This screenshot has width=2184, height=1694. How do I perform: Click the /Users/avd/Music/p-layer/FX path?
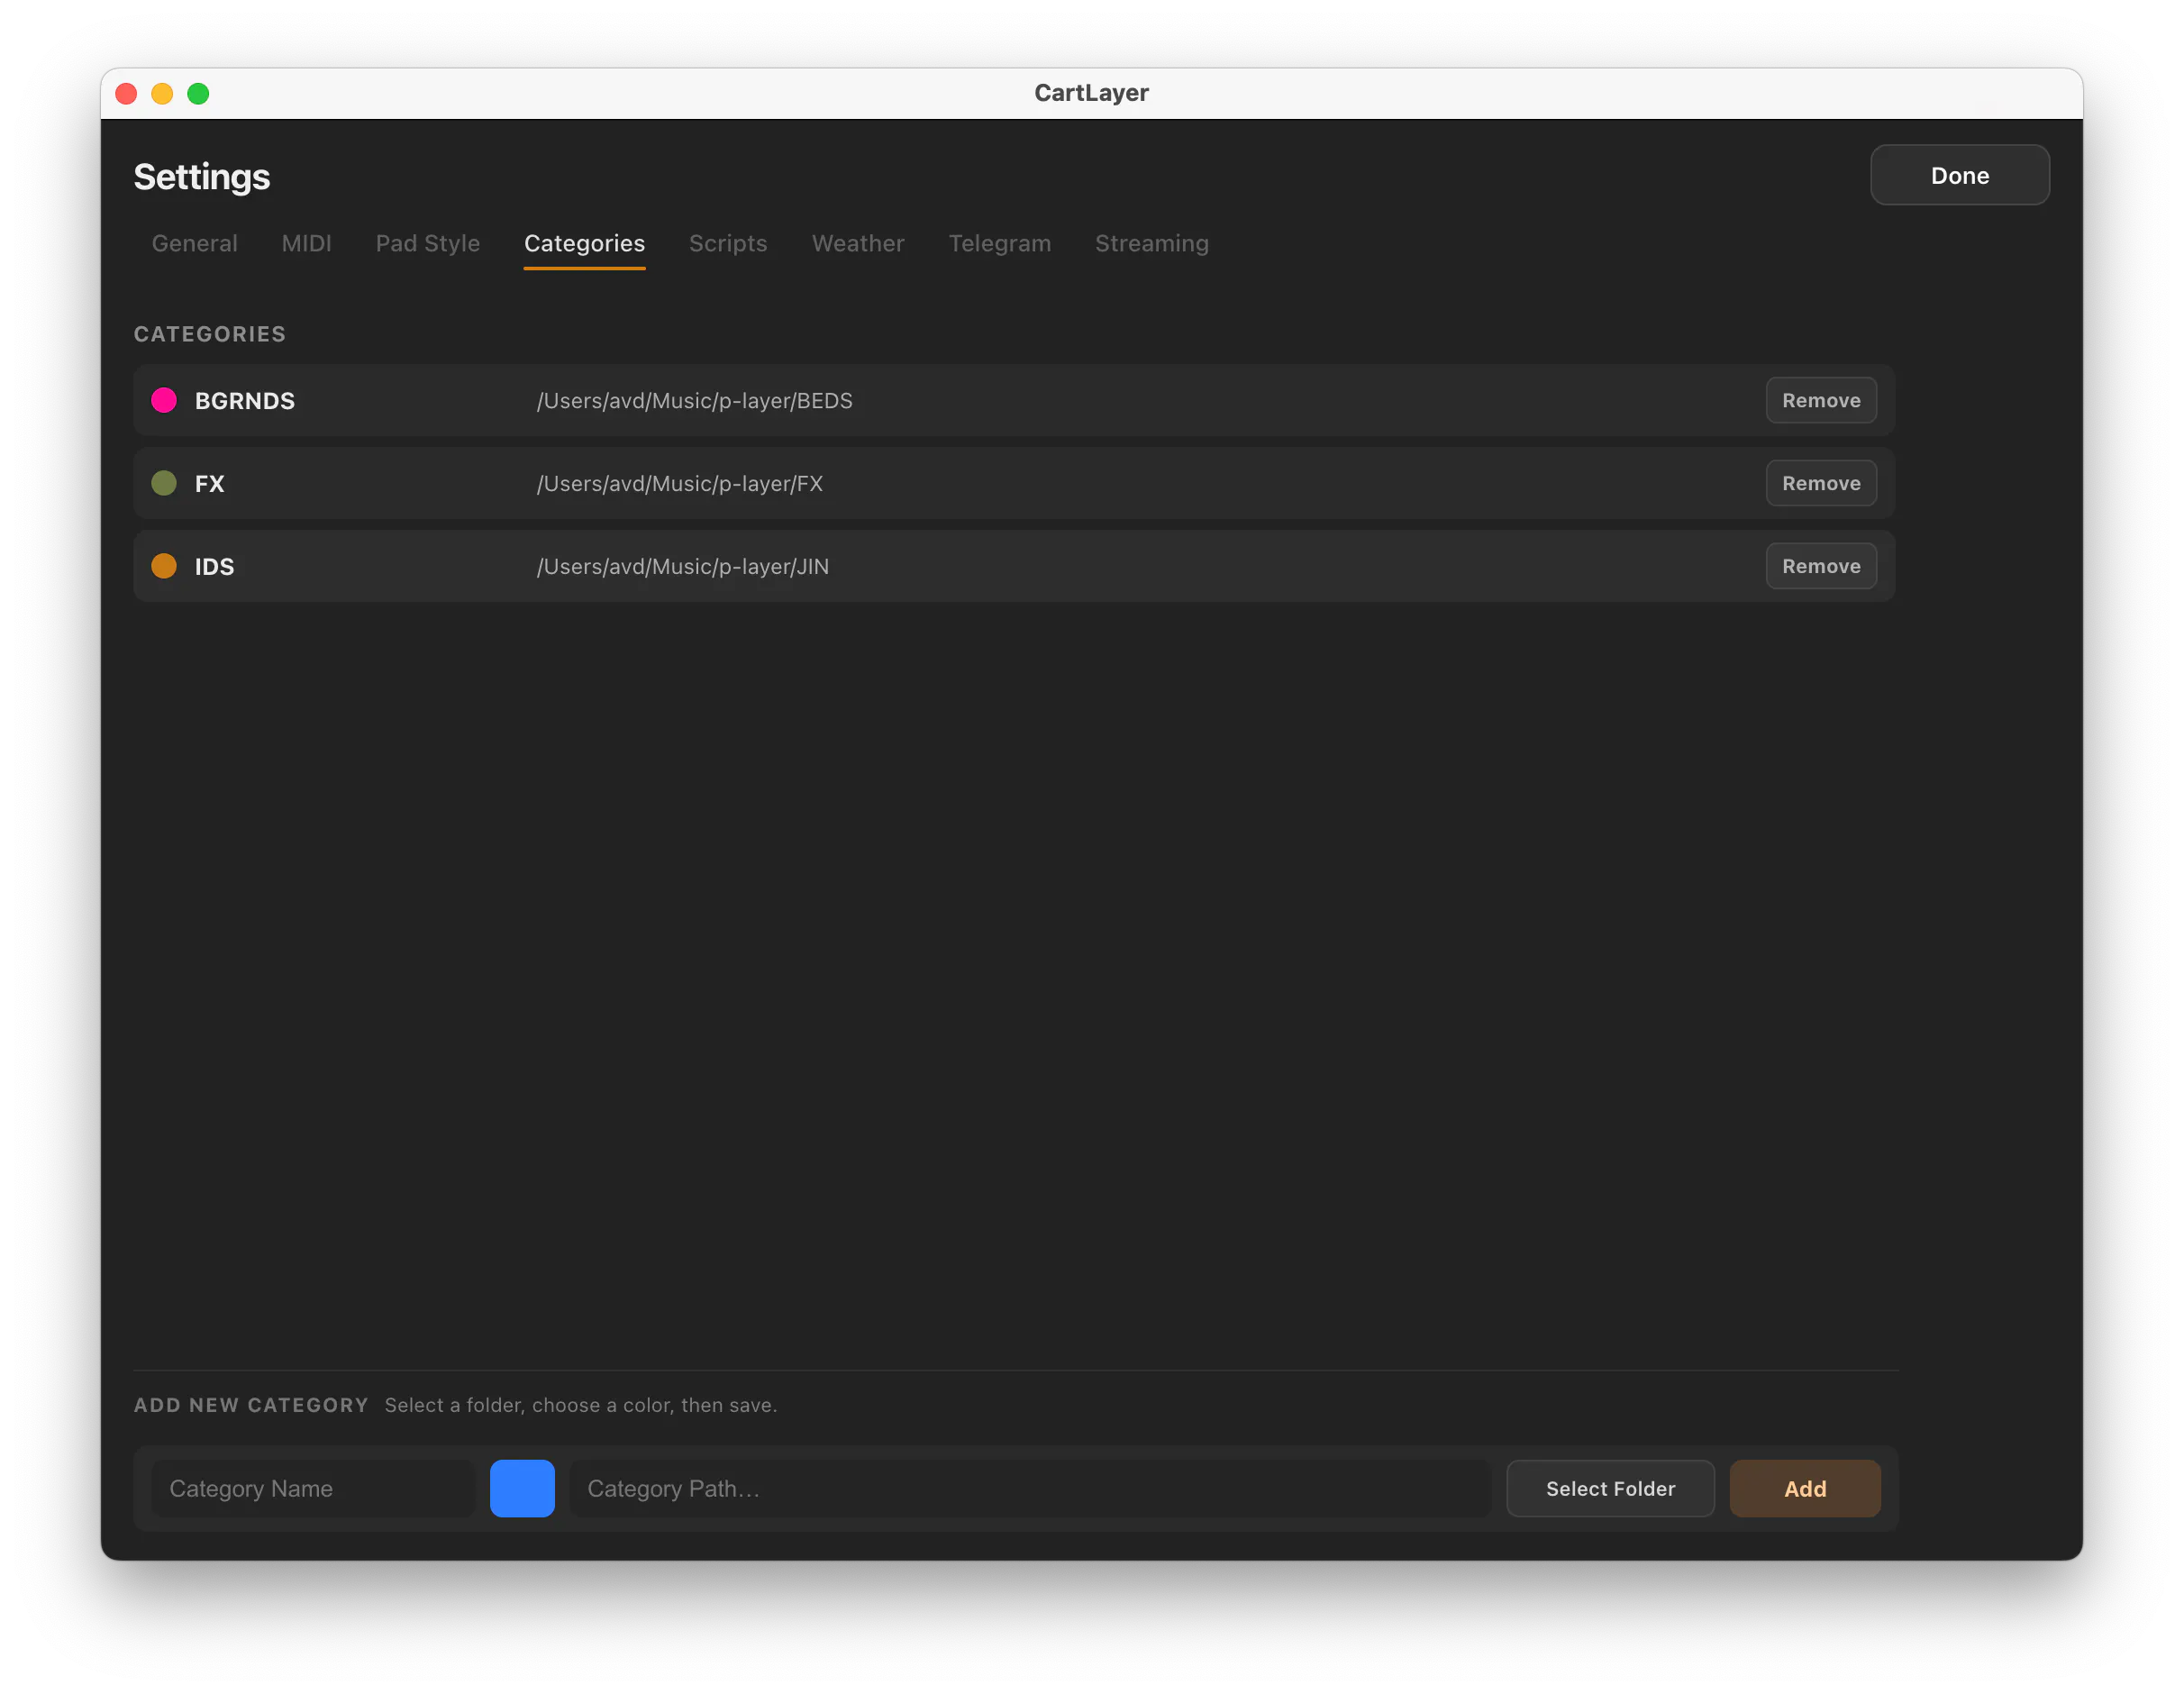pos(679,483)
